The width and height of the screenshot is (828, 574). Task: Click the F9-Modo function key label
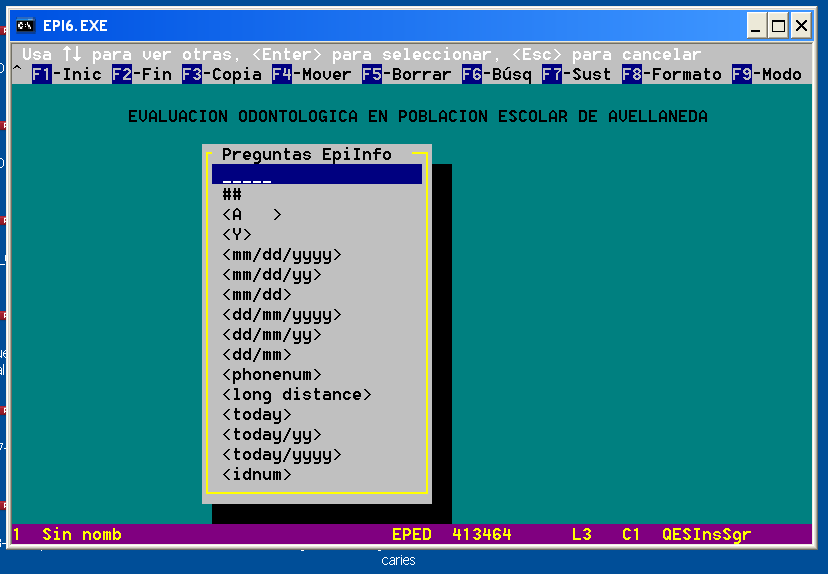[x=767, y=74]
